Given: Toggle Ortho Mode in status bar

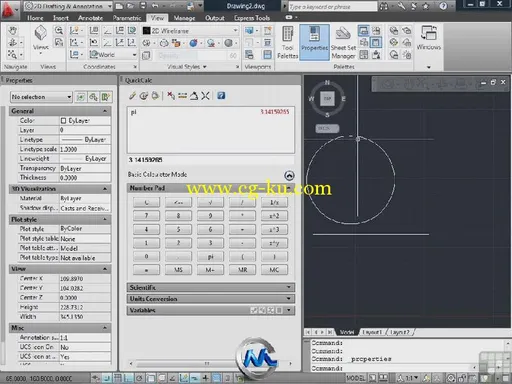Looking at the screenshot, I should click(128, 378).
